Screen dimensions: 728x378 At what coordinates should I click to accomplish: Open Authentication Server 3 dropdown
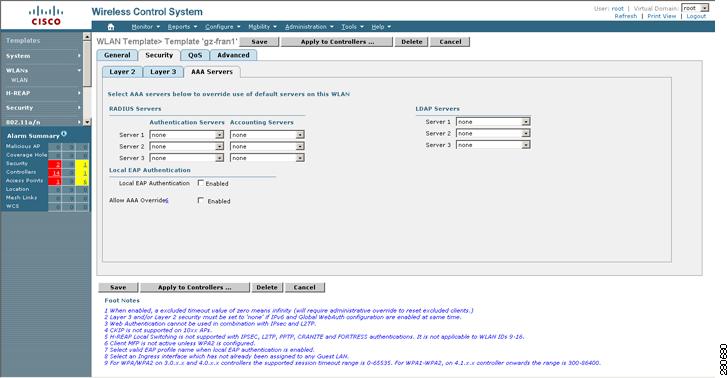point(187,158)
